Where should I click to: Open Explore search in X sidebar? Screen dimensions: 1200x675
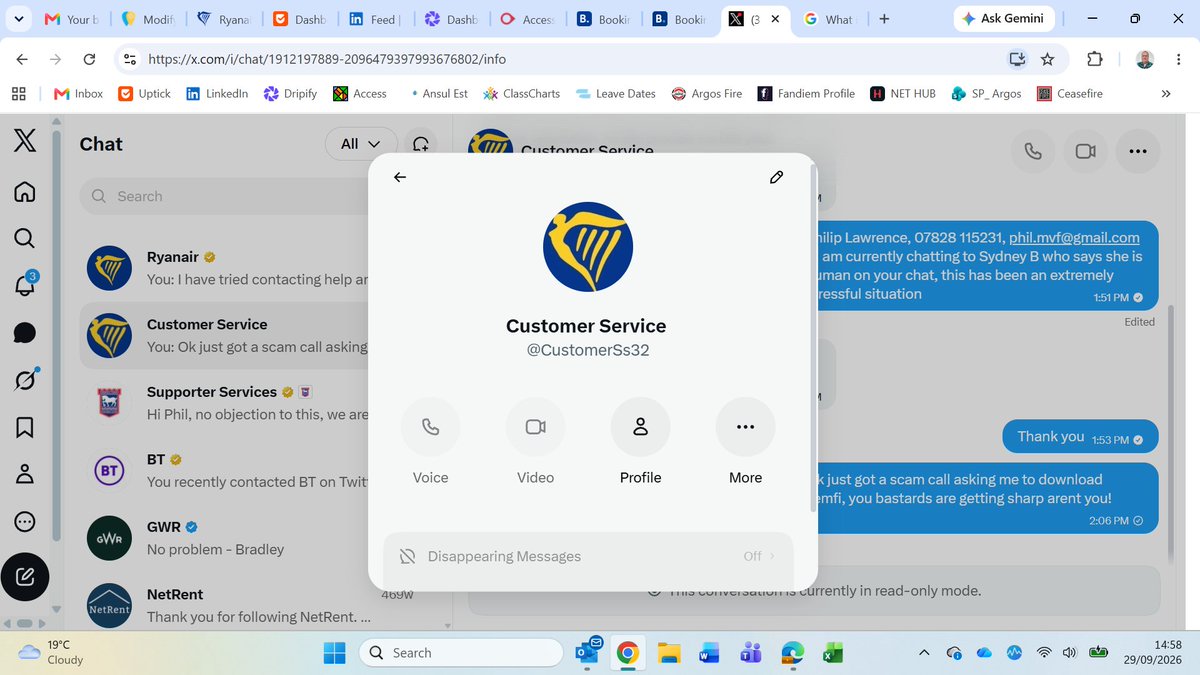click(x=25, y=238)
